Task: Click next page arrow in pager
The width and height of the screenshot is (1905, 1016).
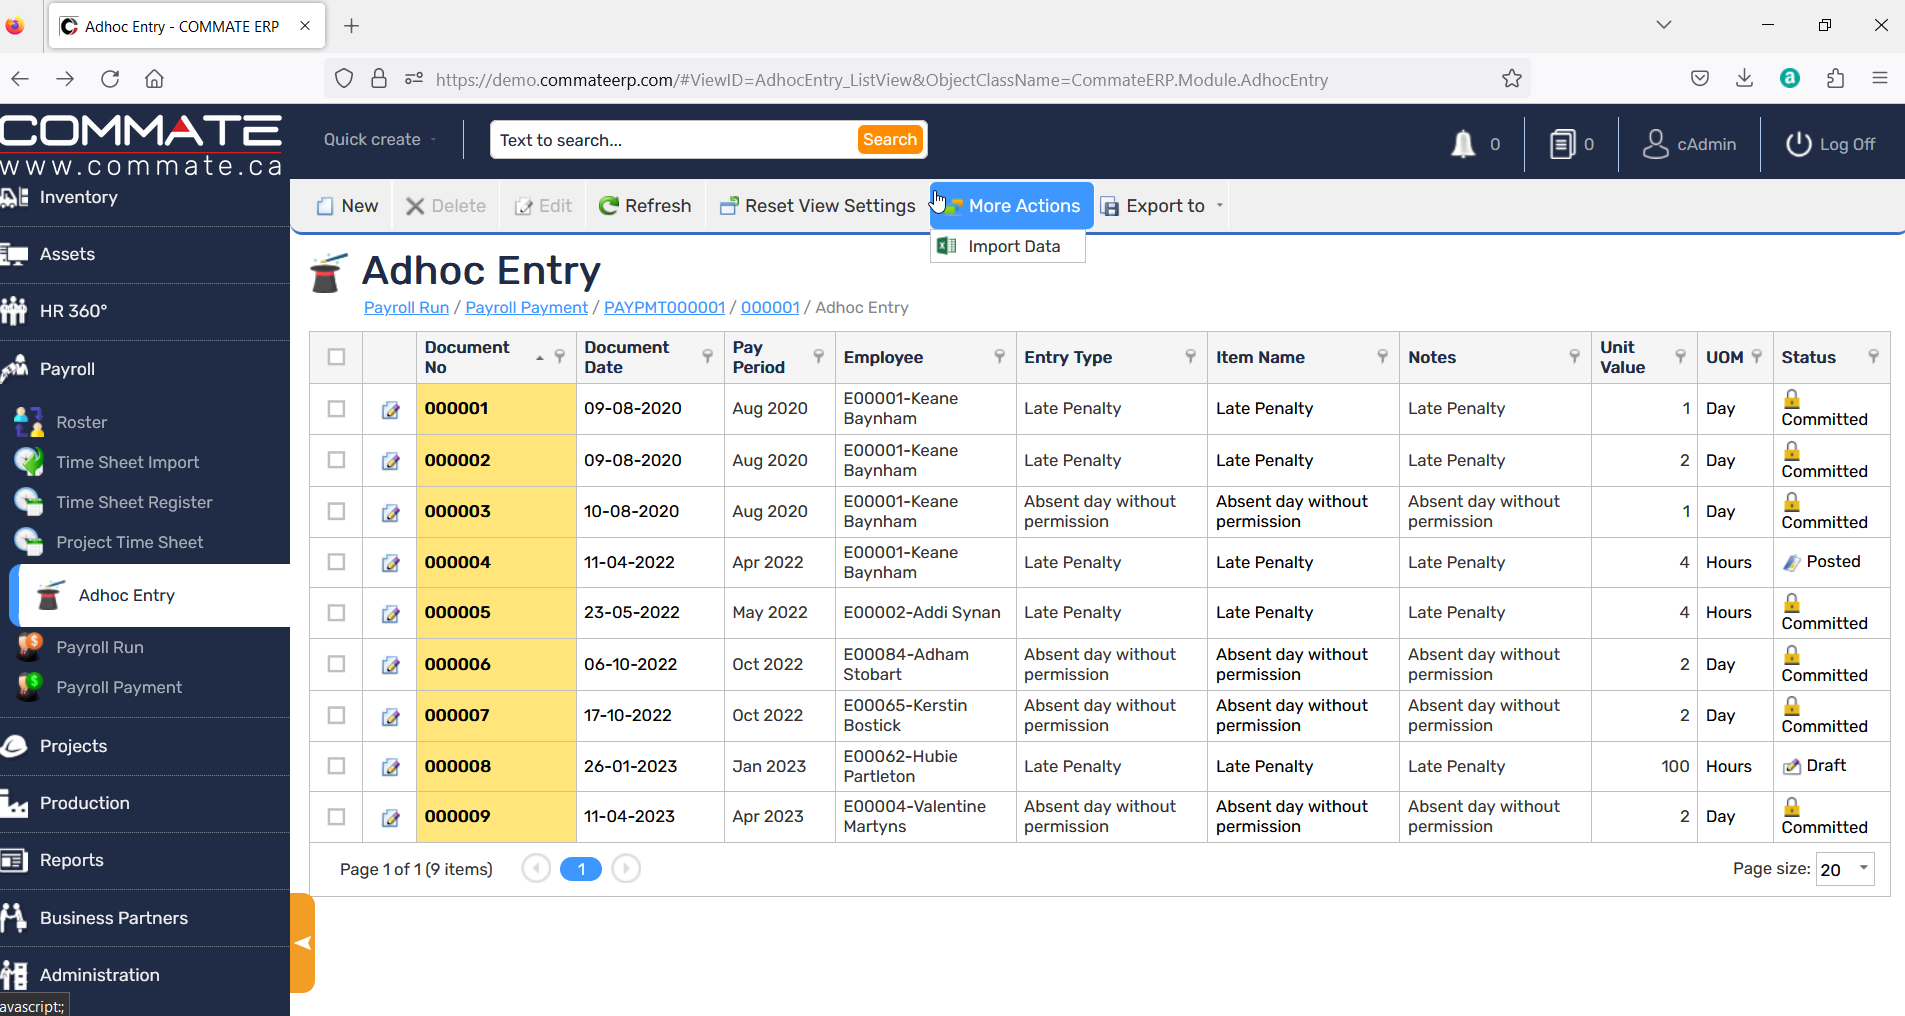Action: [626, 869]
